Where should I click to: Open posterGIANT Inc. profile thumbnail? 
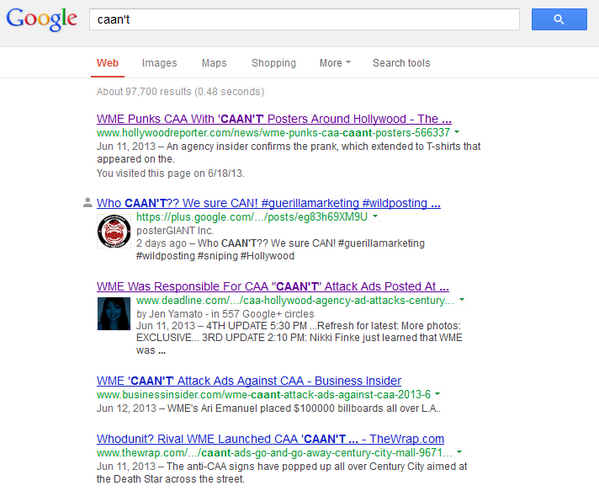[114, 231]
